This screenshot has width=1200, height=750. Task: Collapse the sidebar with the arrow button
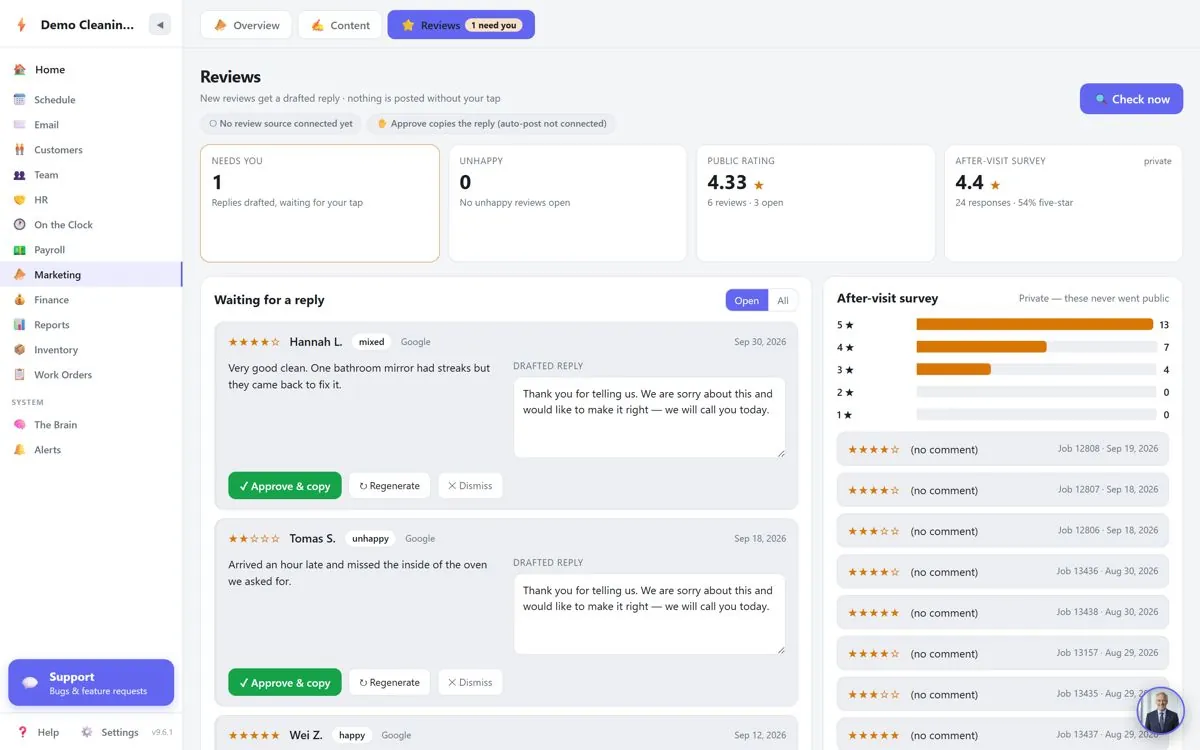[159, 25]
